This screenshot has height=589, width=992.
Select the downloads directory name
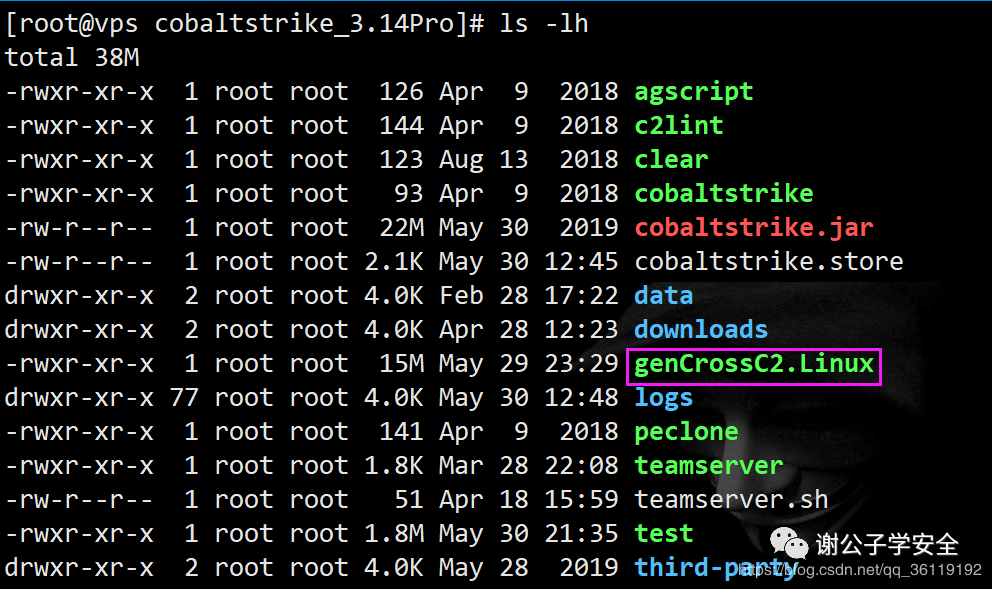click(x=701, y=330)
